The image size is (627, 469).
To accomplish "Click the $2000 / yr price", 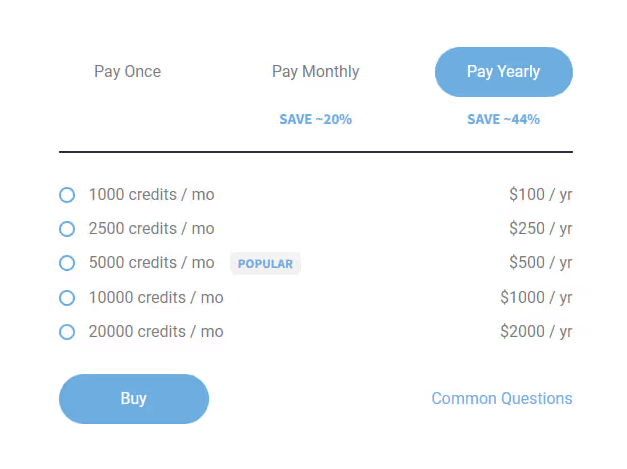I will [x=536, y=332].
